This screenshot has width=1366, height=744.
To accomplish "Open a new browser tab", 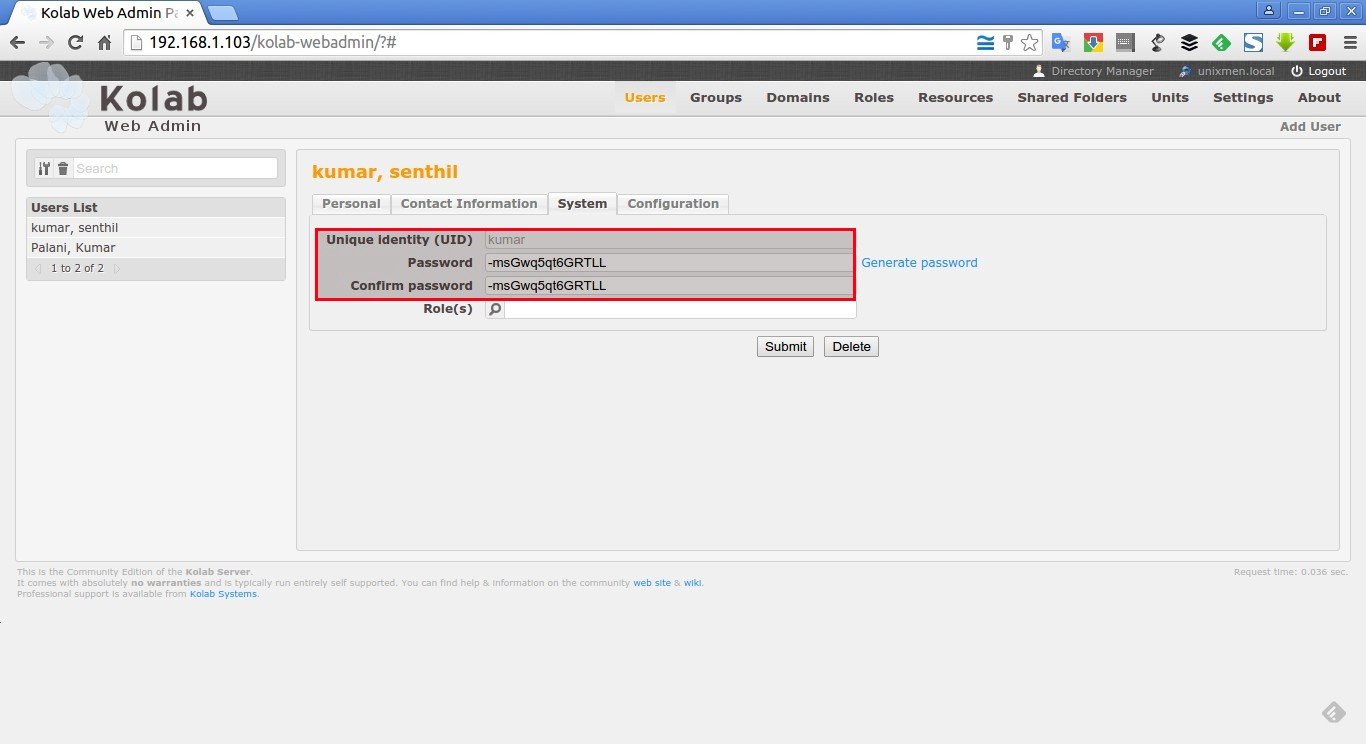I will tap(223, 13).
